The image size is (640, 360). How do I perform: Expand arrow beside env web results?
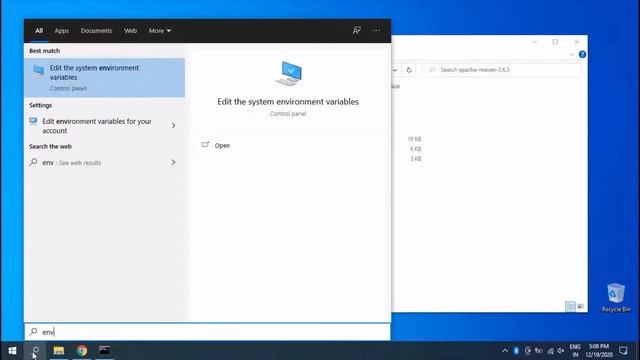pos(173,162)
